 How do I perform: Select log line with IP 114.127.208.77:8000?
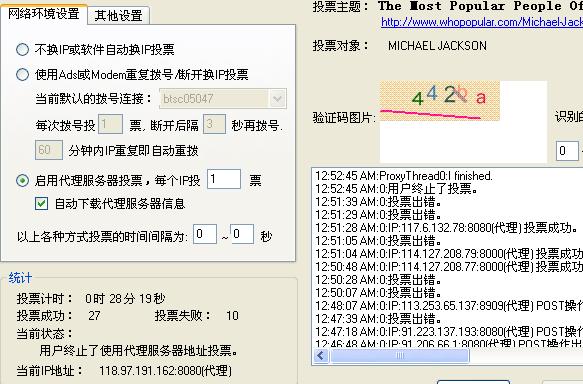click(x=449, y=267)
